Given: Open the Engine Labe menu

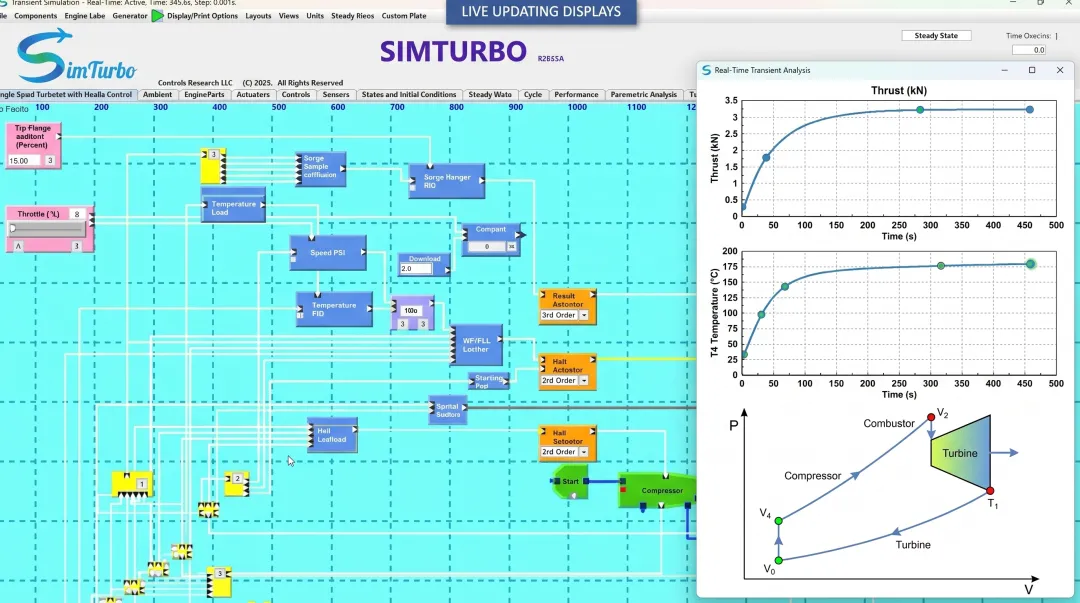Looking at the screenshot, I should point(85,16).
